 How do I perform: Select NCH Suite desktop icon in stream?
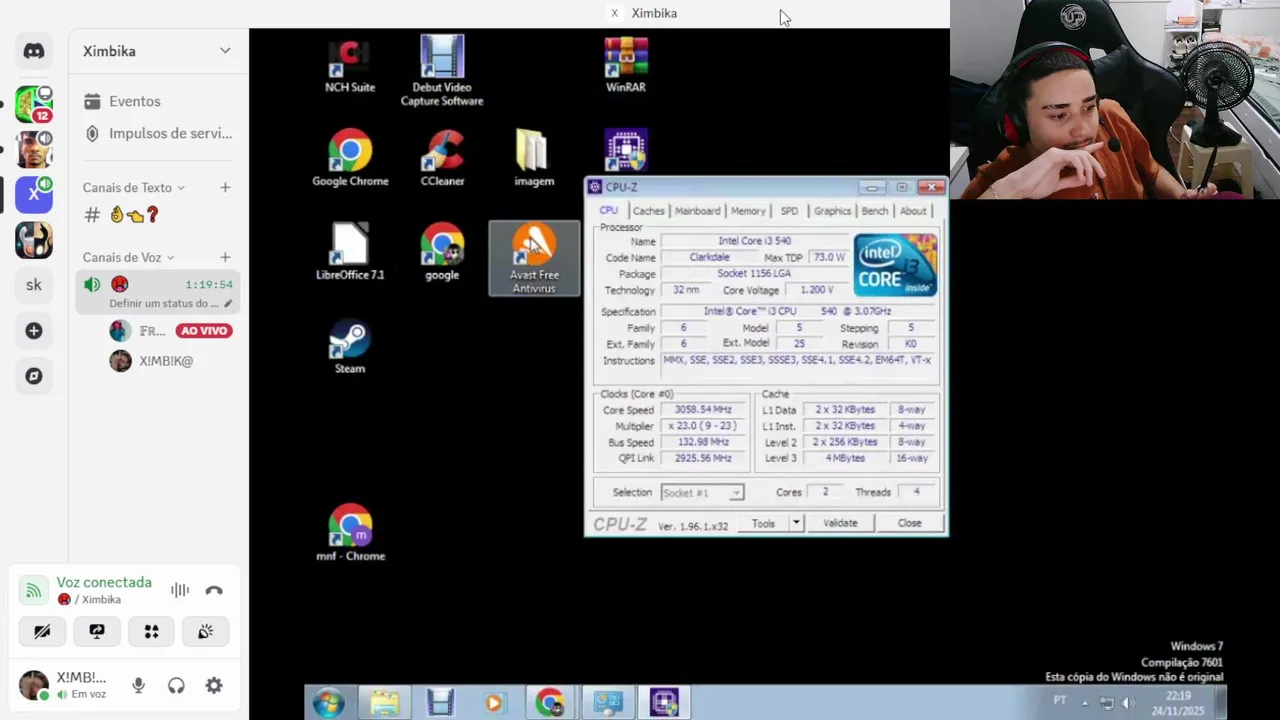tap(350, 66)
